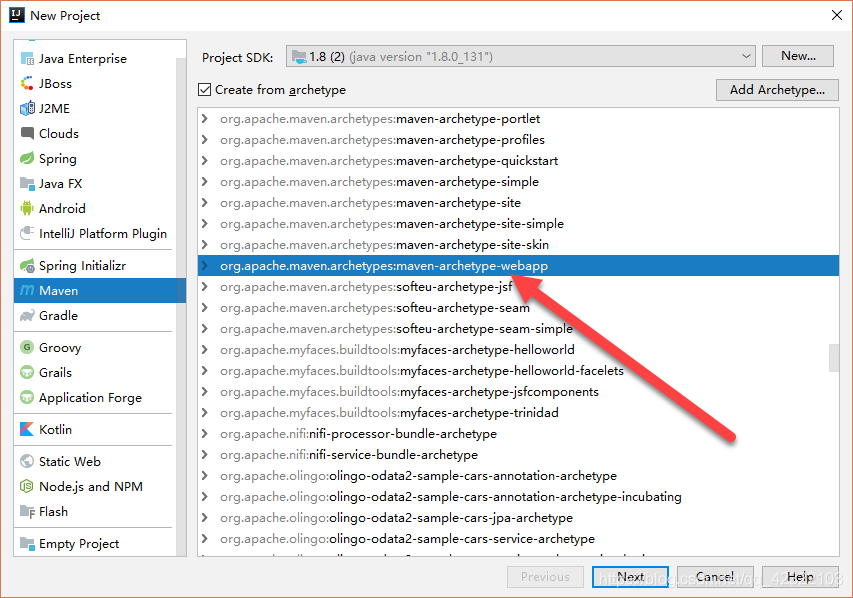Click the Grails icon
This screenshot has height=598, width=853.
(x=27, y=372)
